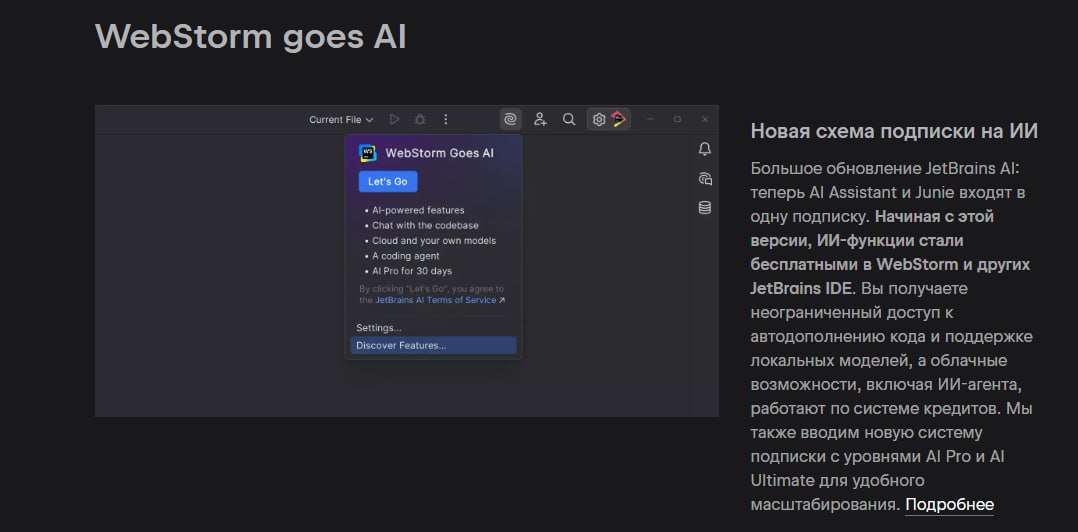The image size is (1078, 532).
Task: Click the colorful JetBrains Toolbox icon
Action: [x=619, y=120]
